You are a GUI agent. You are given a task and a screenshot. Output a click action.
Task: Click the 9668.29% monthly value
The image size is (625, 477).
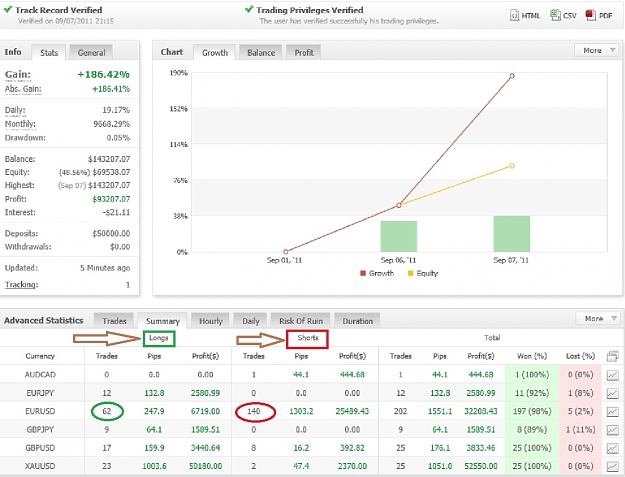pos(112,124)
